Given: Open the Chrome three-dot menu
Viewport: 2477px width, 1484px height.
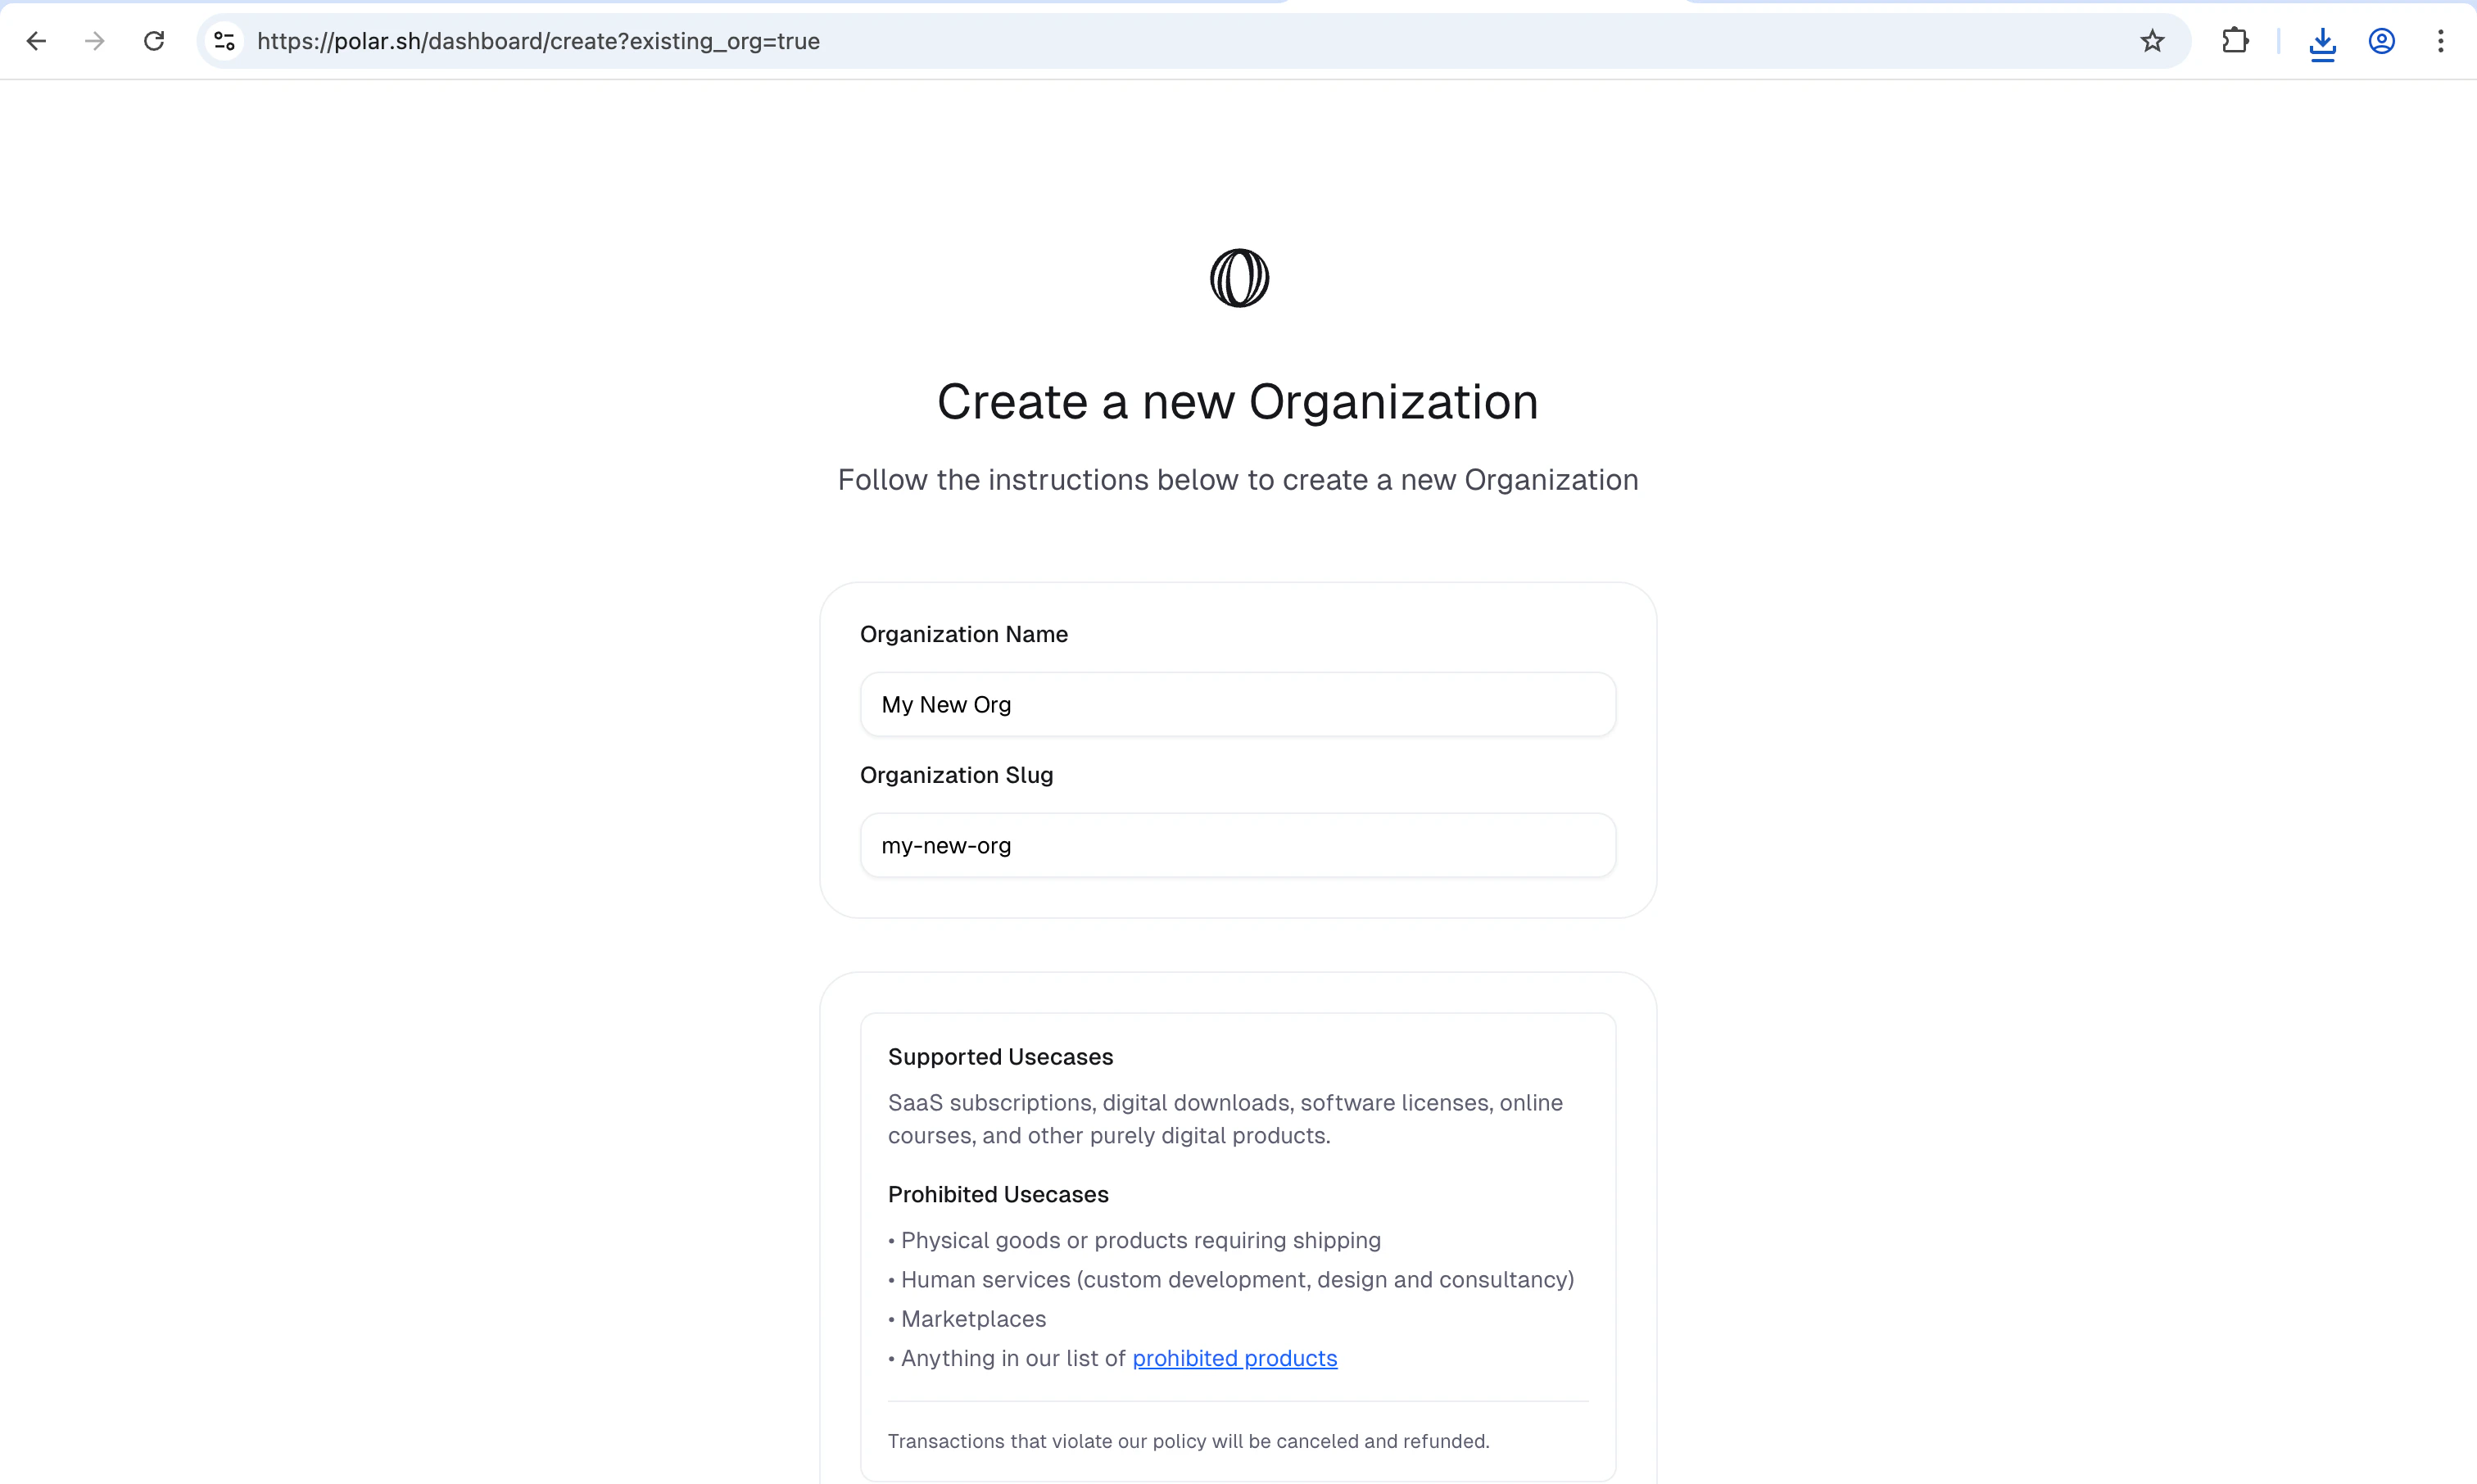Looking at the screenshot, I should tap(2440, 41).
